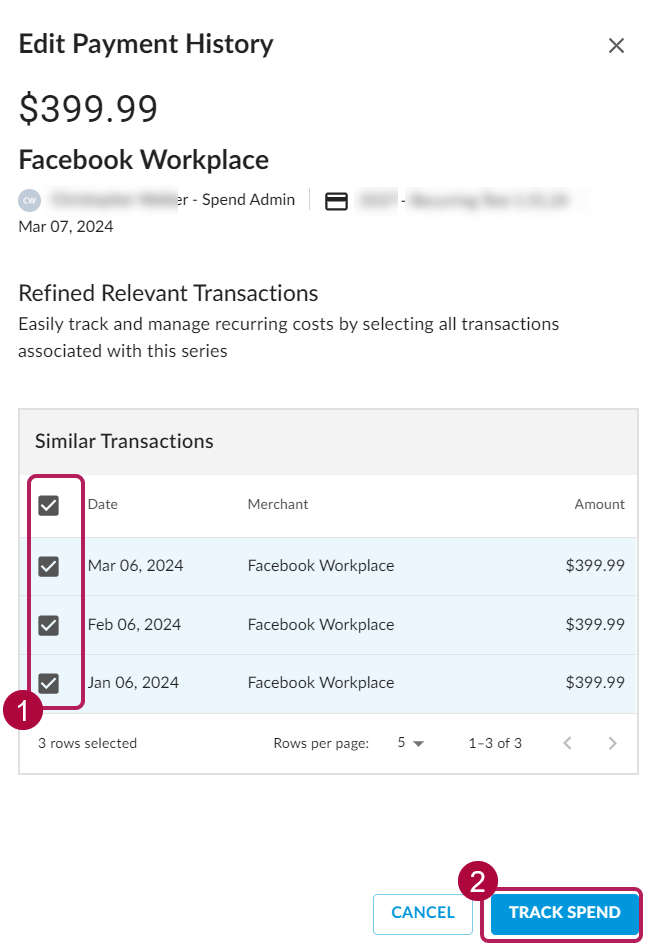
Task: Click the Mar 06, 2024 date cell
Action: pyautogui.click(x=135, y=566)
